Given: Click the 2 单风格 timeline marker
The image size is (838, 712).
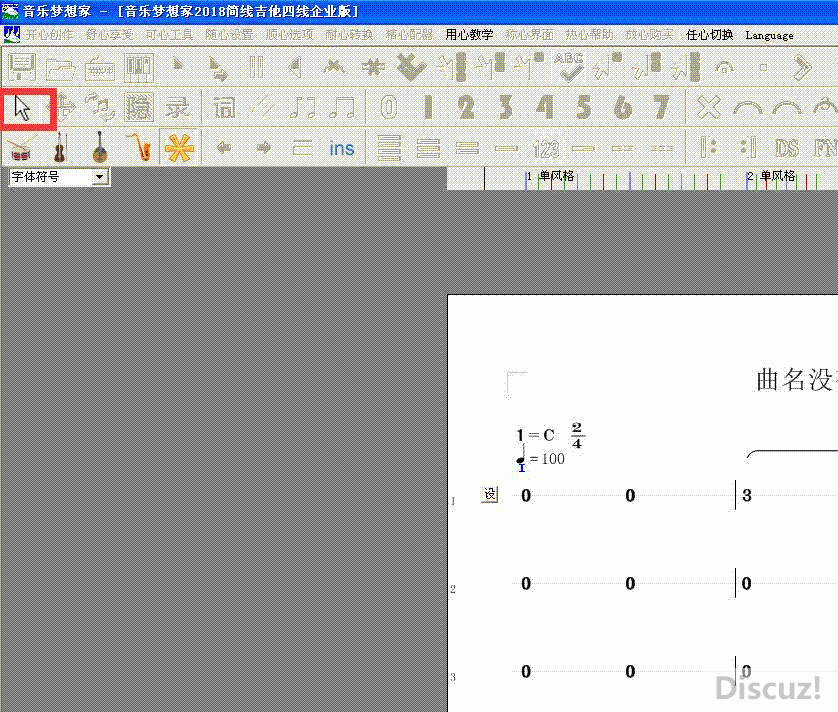Looking at the screenshot, I should pyautogui.click(x=771, y=176).
